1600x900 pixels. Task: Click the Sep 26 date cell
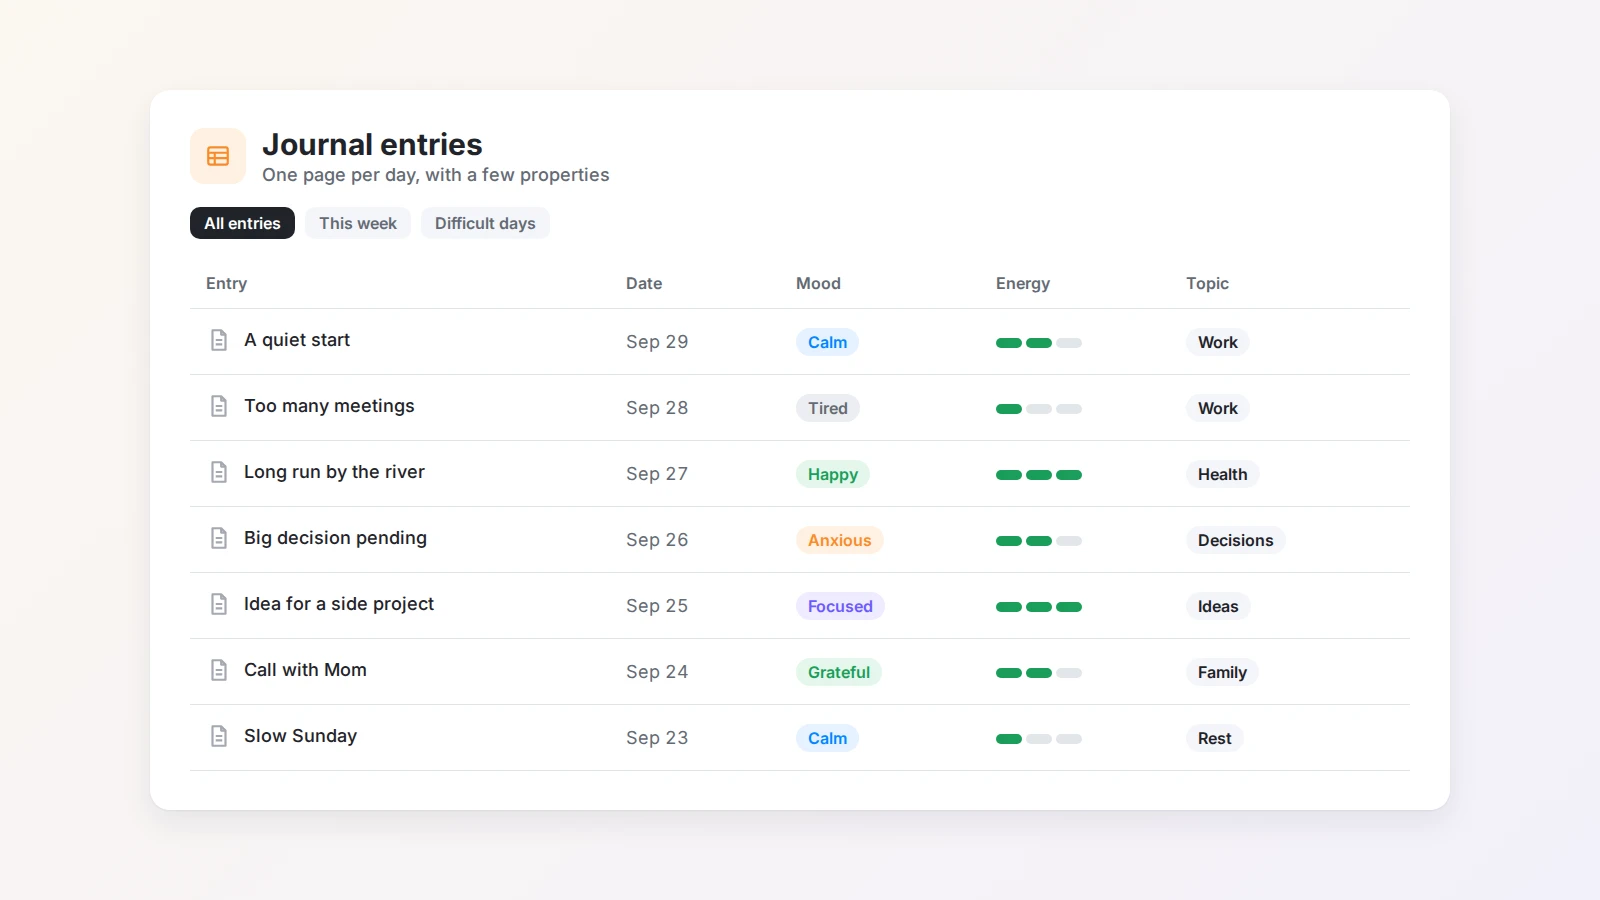(x=657, y=540)
